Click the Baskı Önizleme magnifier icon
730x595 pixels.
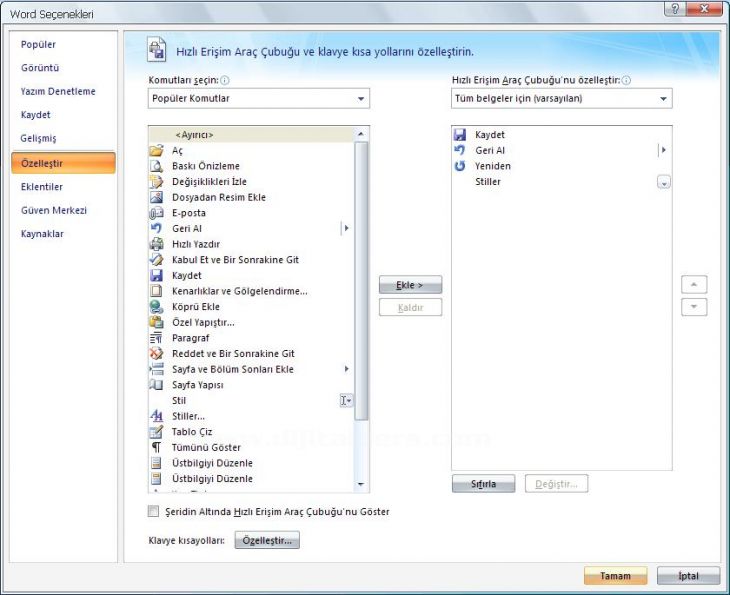(156, 166)
